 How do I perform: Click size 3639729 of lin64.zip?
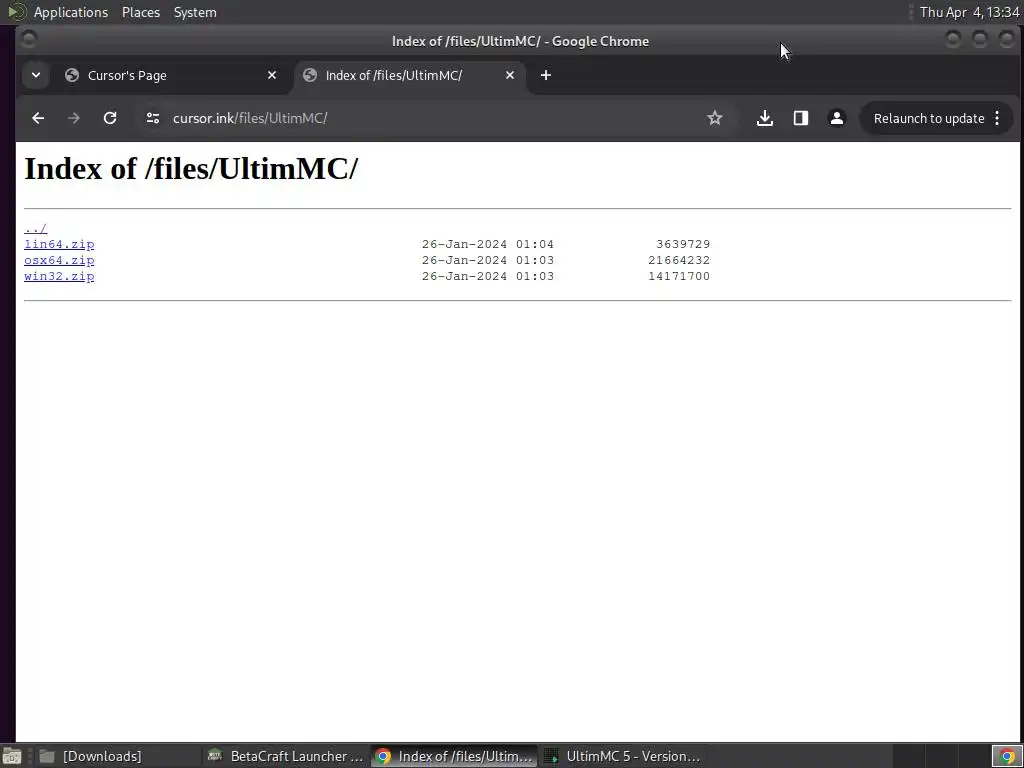683,244
